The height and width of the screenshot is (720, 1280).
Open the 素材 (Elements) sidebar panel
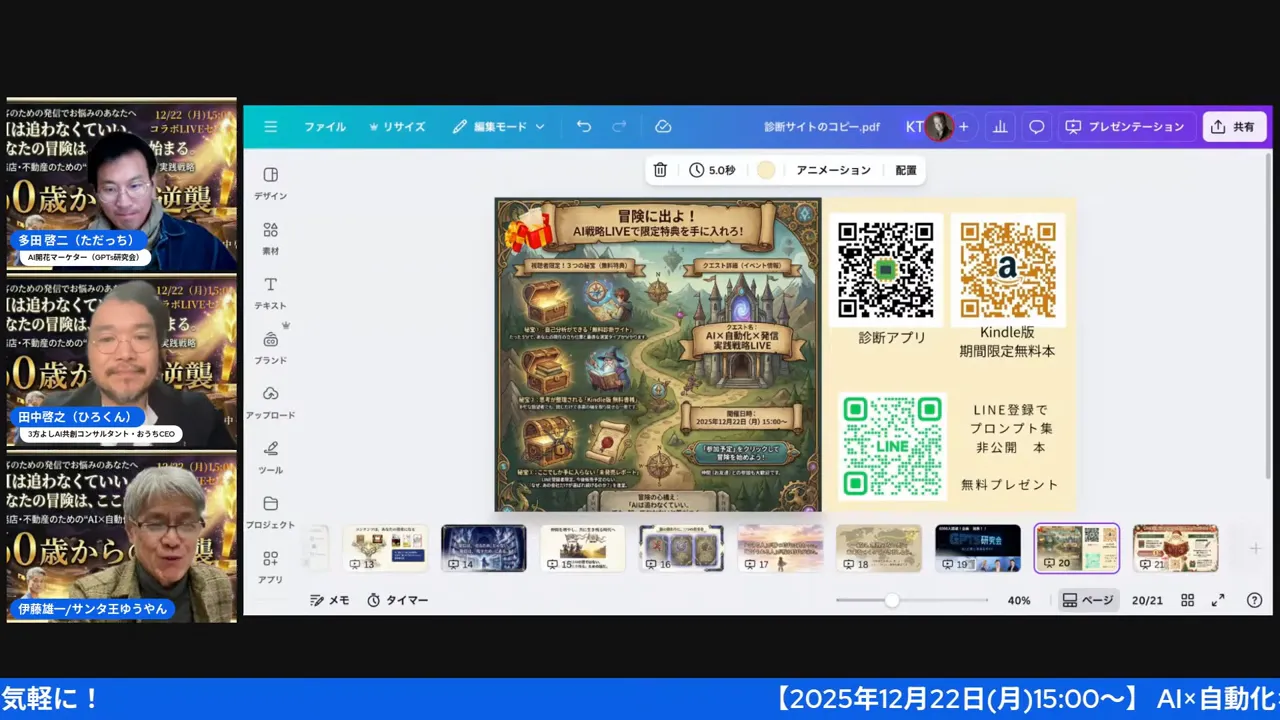270,237
